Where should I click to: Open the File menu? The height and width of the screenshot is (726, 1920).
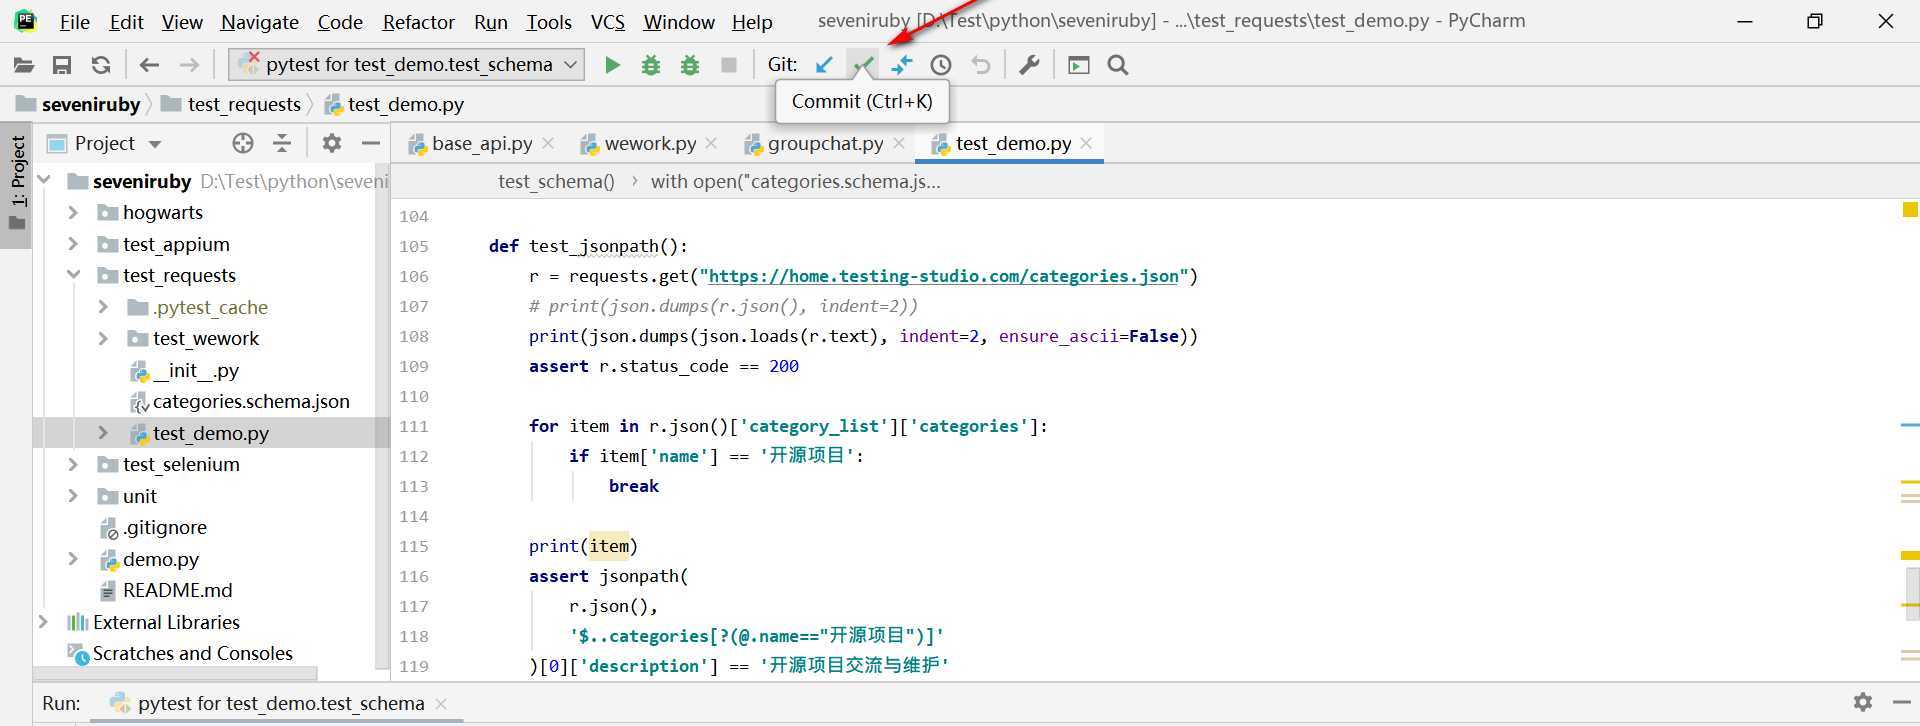pyautogui.click(x=74, y=22)
